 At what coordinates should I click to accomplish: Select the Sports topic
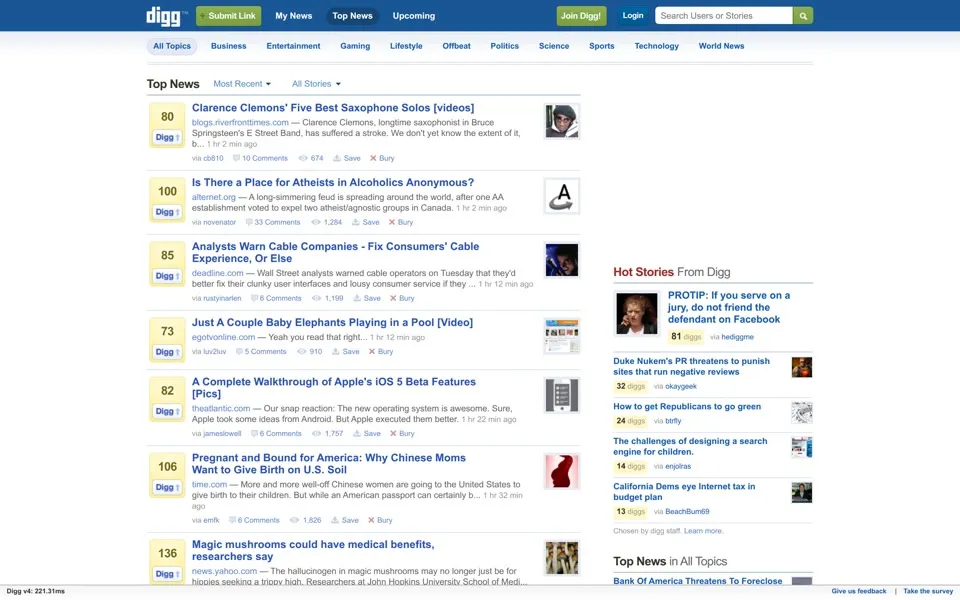coord(601,46)
